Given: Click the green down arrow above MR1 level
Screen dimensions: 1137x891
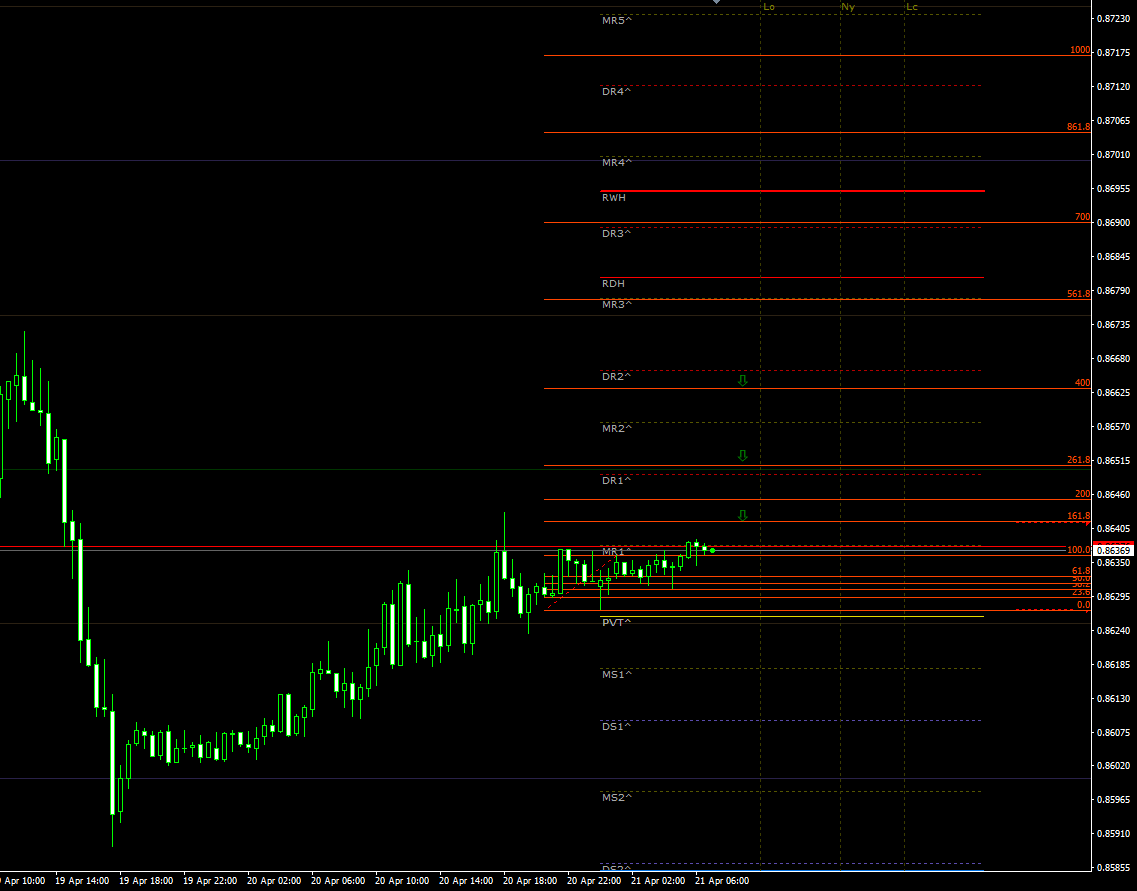Looking at the screenshot, I should (x=742, y=515).
